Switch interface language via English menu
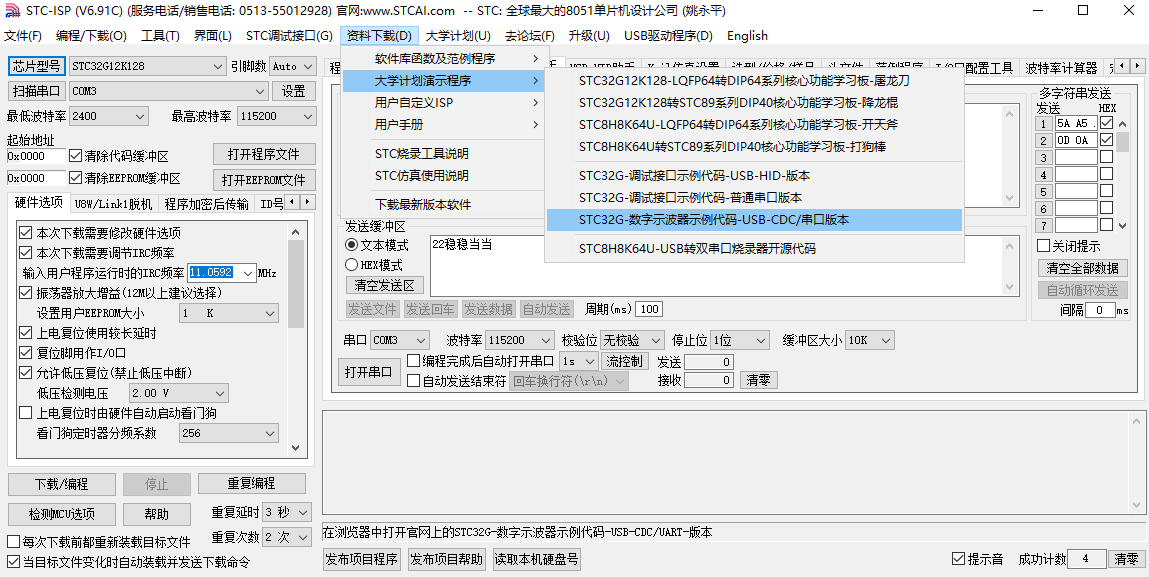The height and width of the screenshot is (577, 1149). (x=747, y=35)
